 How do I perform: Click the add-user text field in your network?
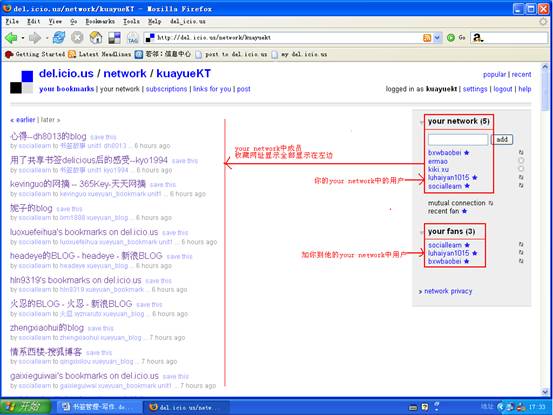click(x=458, y=140)
